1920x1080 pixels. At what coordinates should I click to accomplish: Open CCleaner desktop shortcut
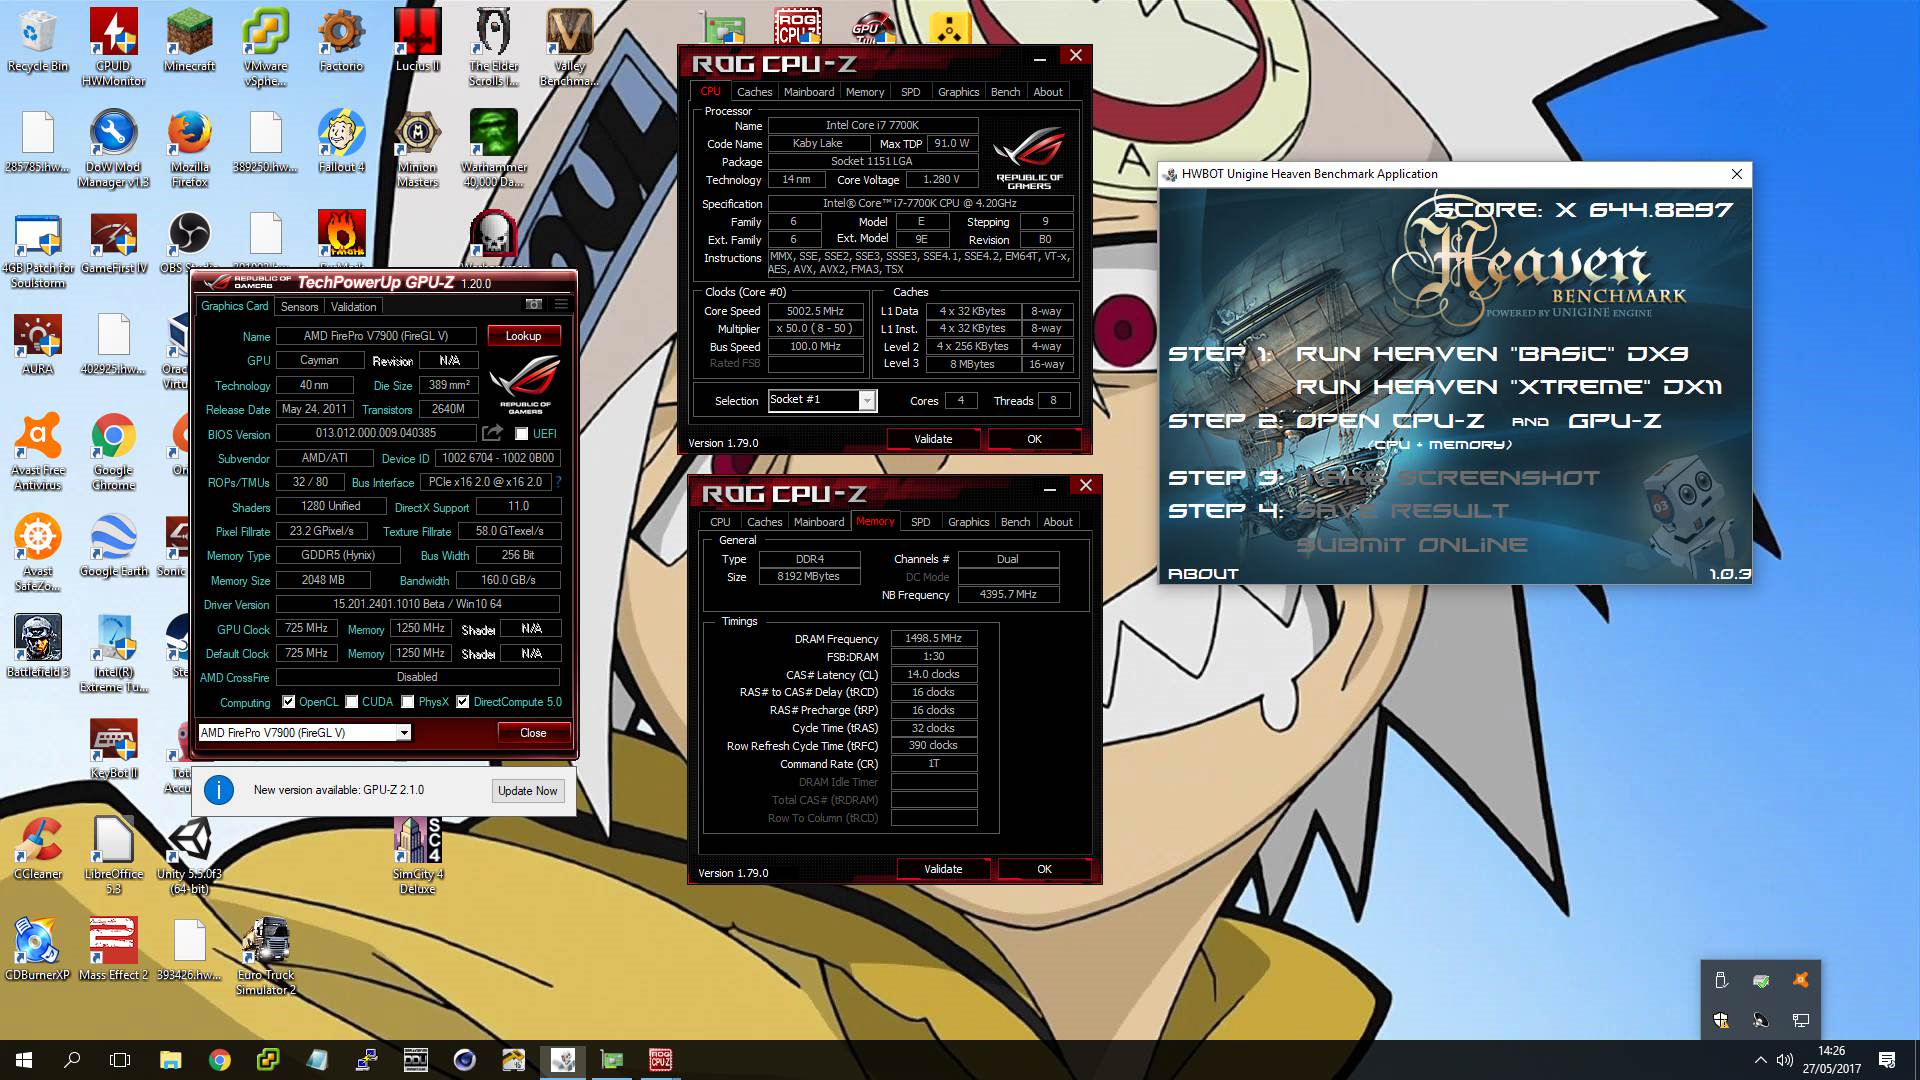(38, 849)
